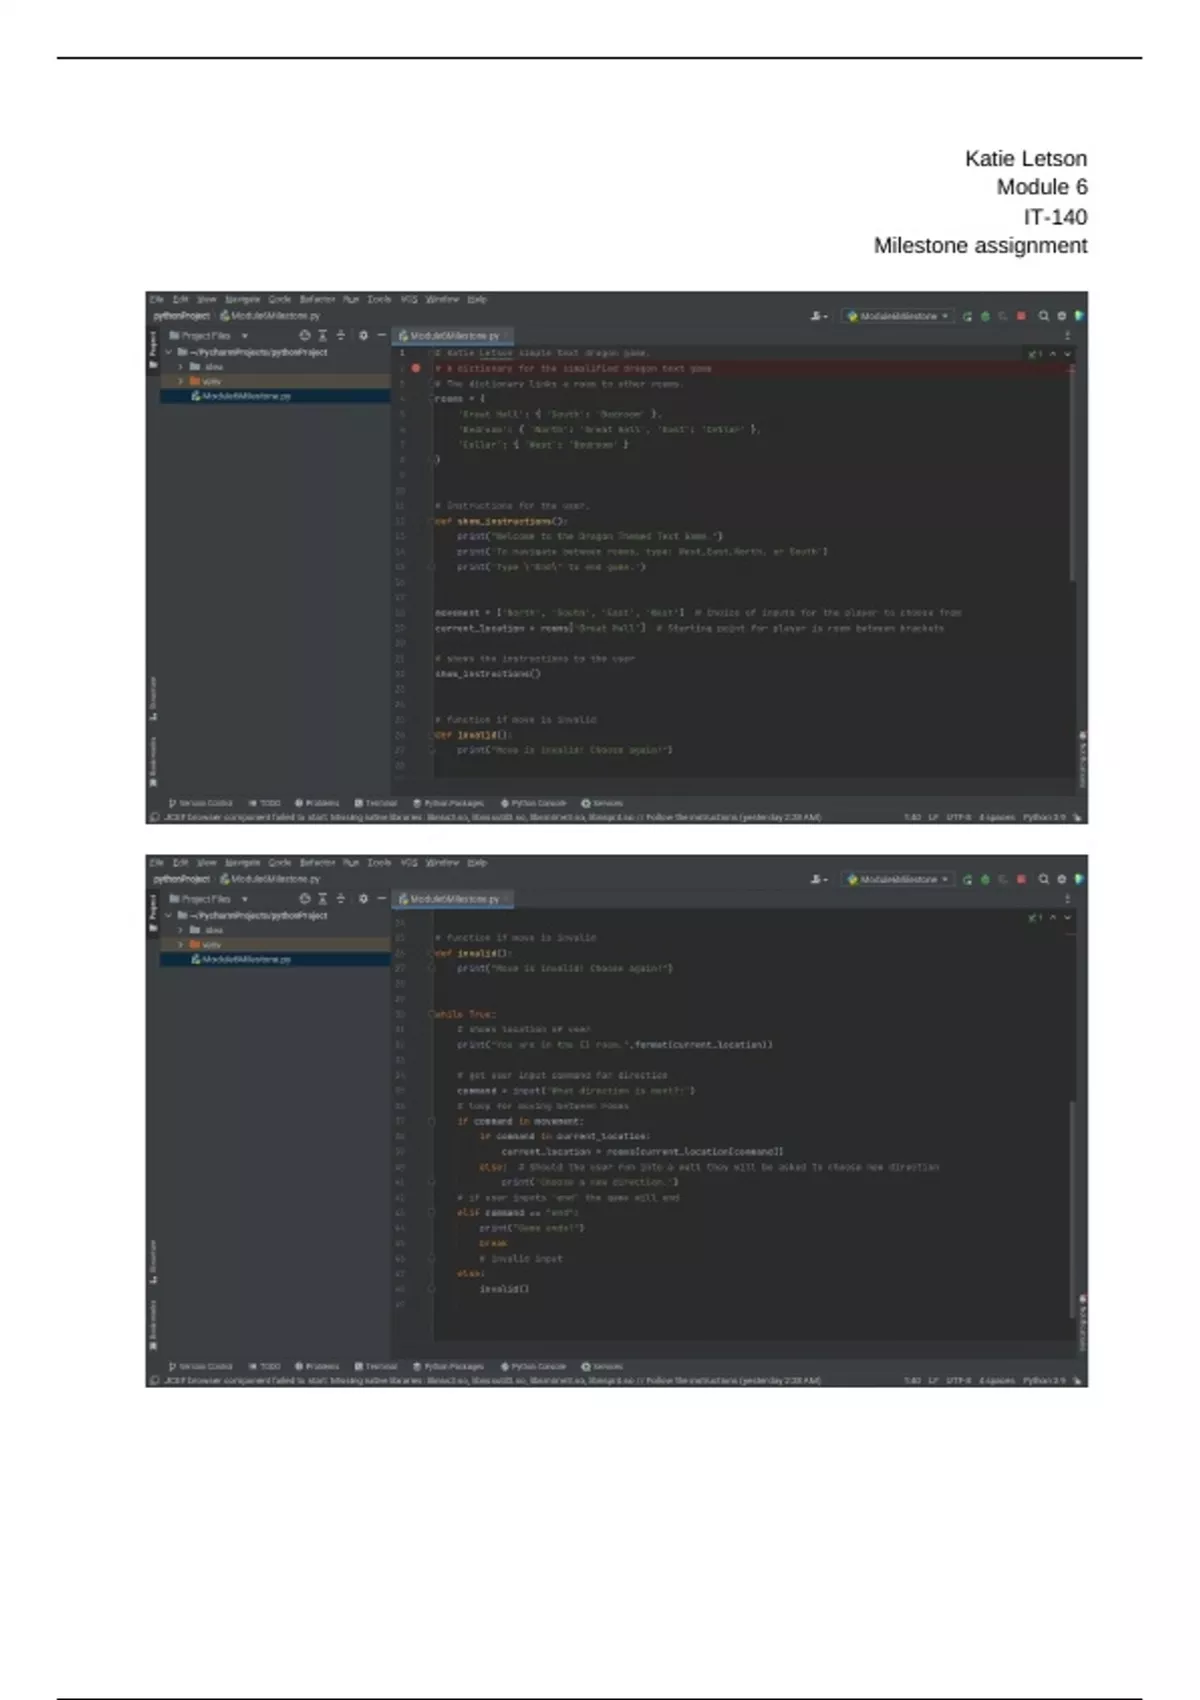Click the Stop button in first screenshot's toolbar
Screen dimensions: 1200x1700
tap(1021, 316)
